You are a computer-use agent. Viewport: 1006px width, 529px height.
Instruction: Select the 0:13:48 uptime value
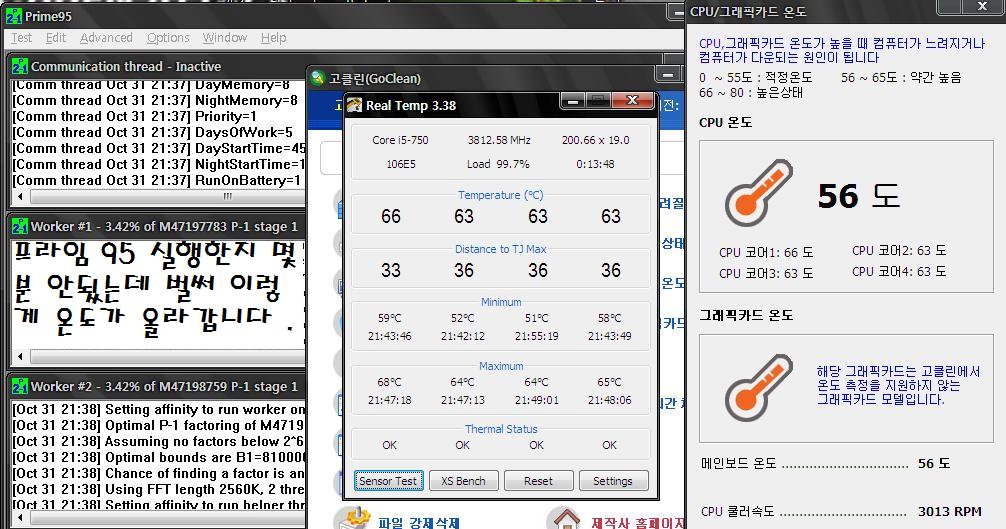(595, 164)
